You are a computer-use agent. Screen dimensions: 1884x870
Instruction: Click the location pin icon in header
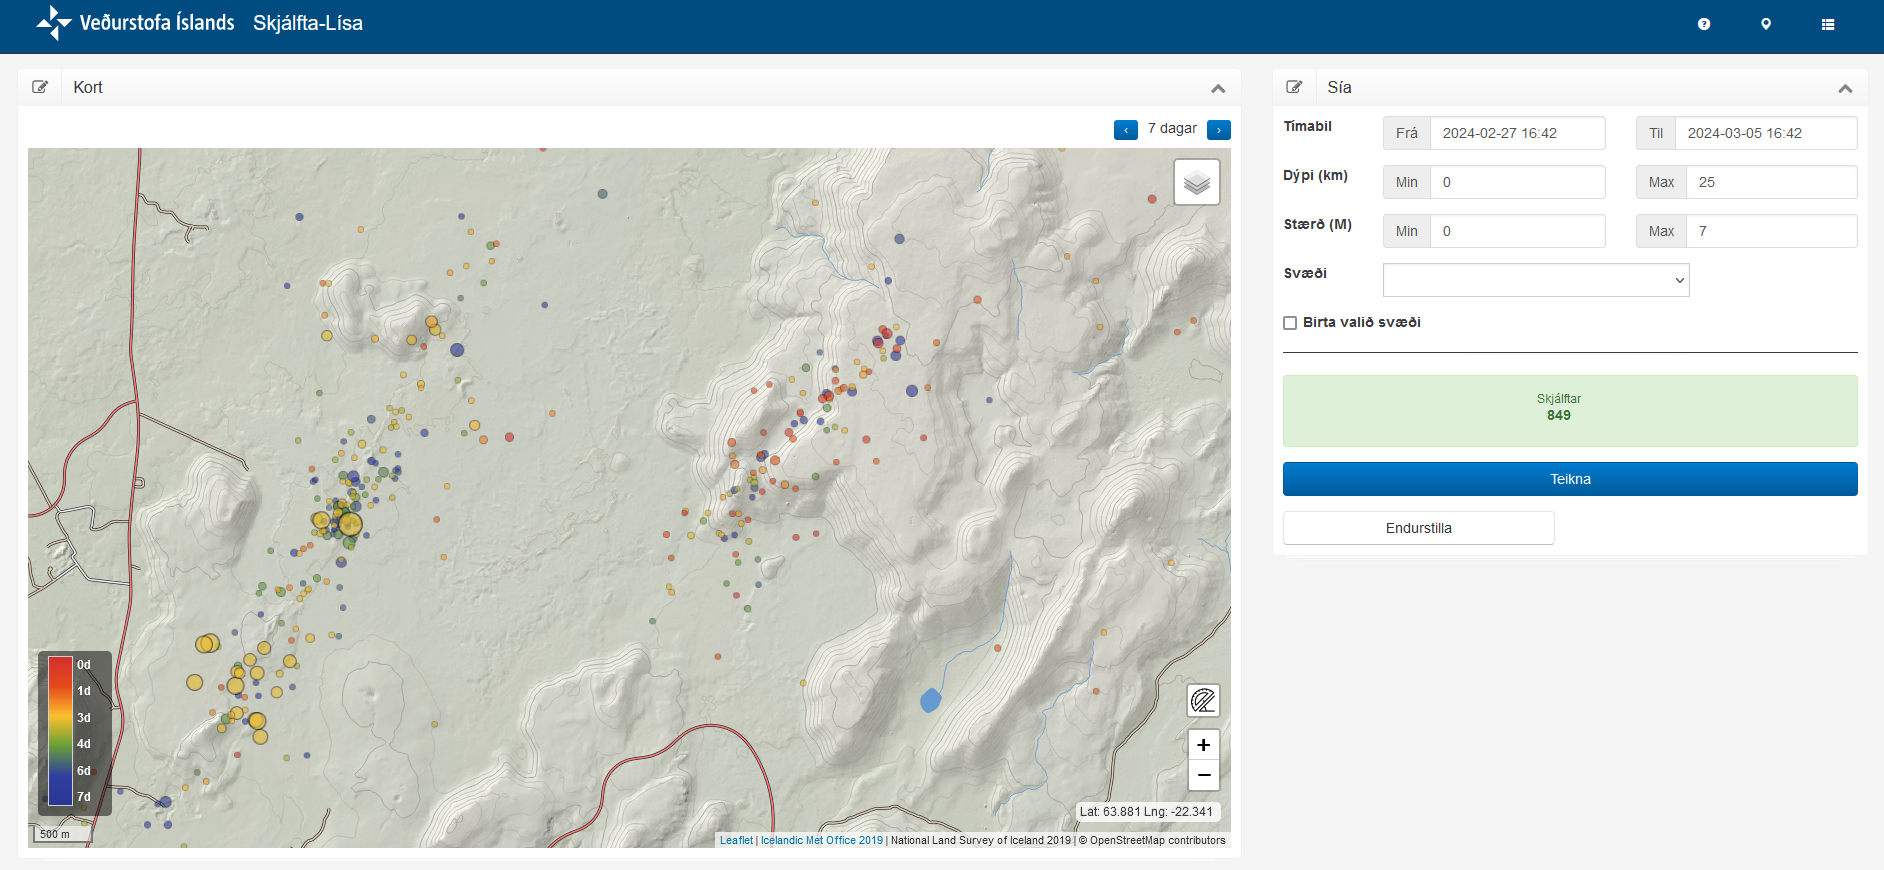tap(1766, 24)
